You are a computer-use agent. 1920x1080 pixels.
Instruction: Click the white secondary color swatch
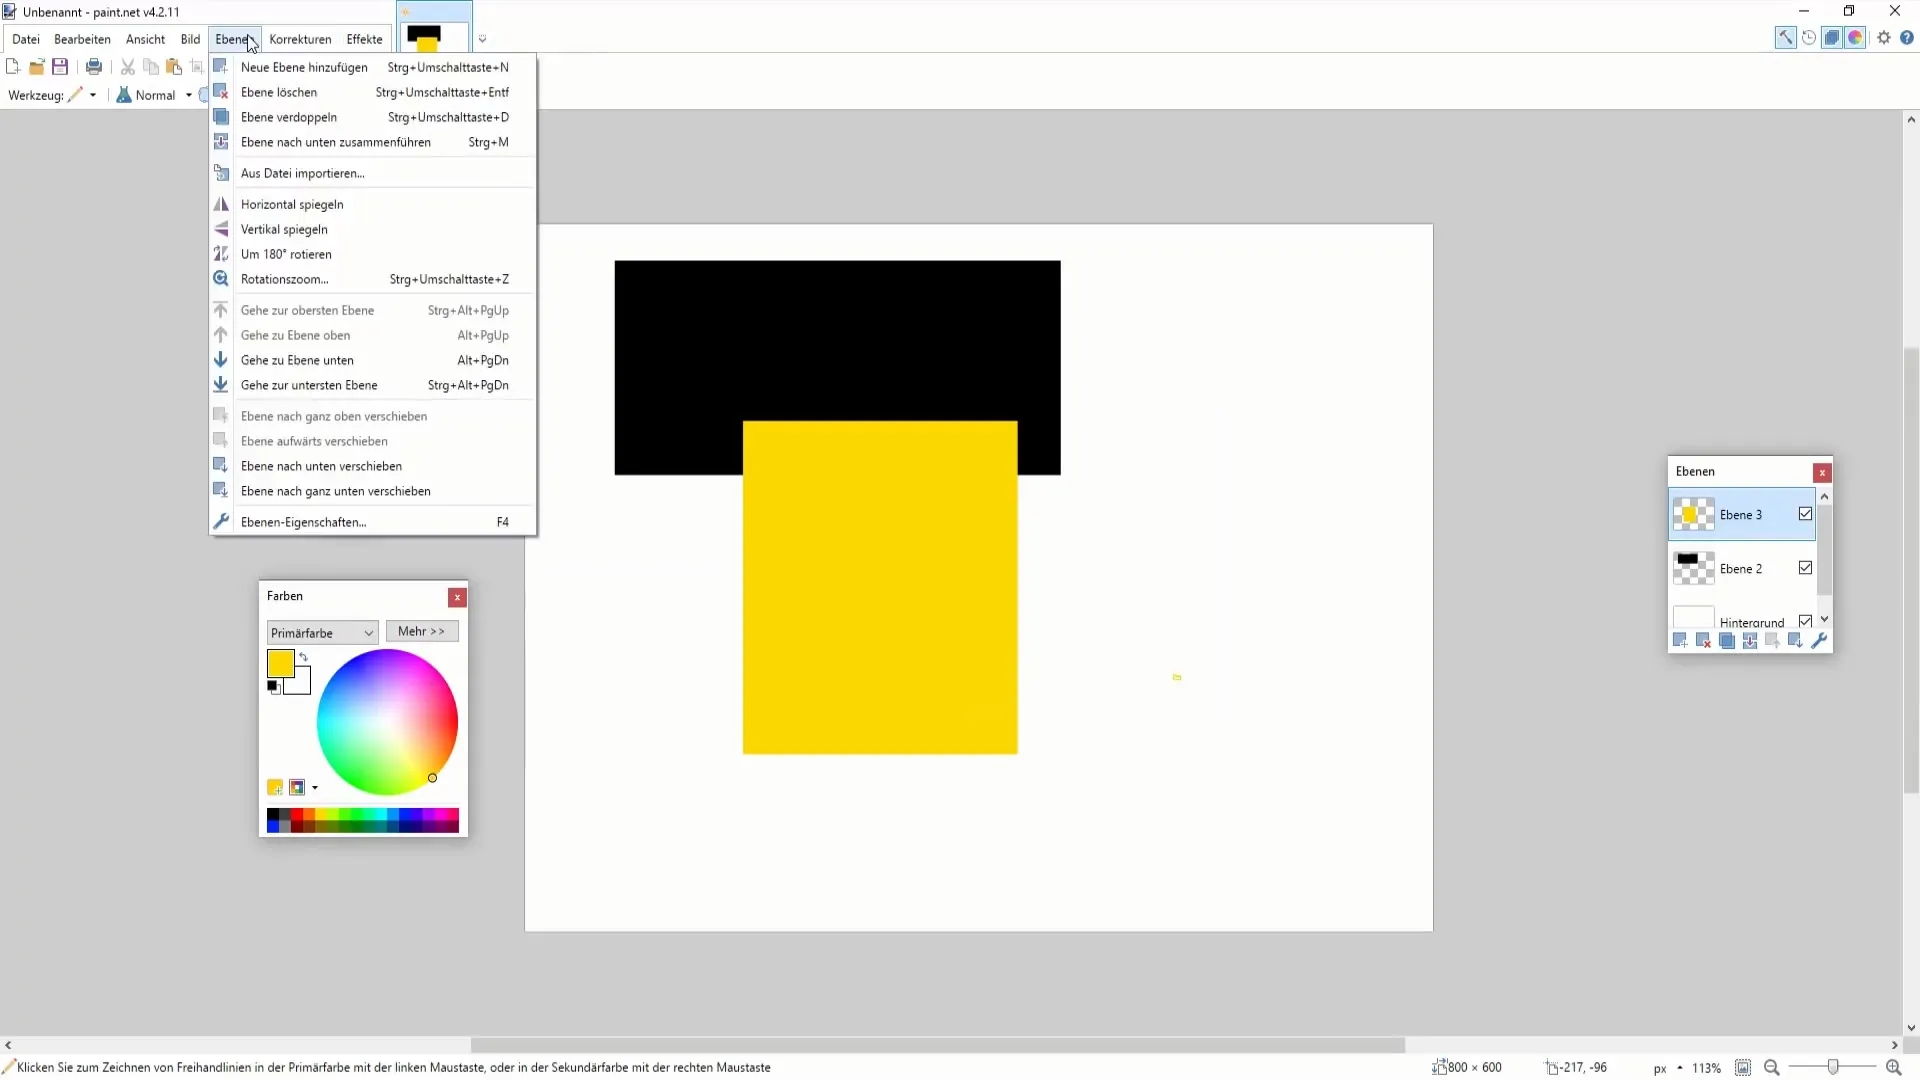tap(301, 684)
